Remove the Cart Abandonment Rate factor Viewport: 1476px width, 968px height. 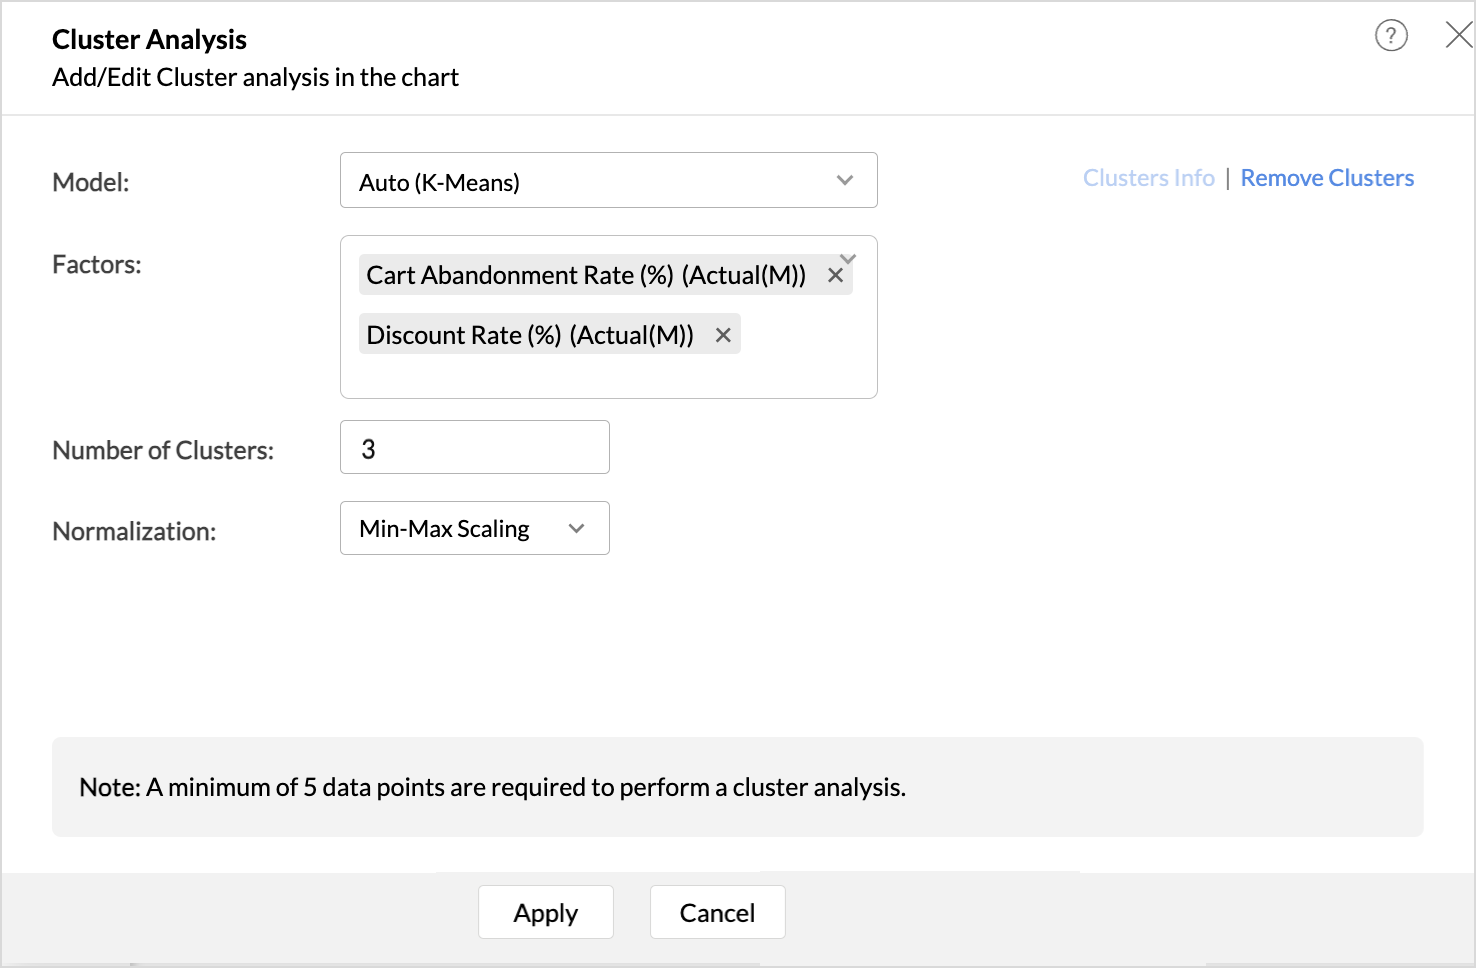(x=836, y=274)
